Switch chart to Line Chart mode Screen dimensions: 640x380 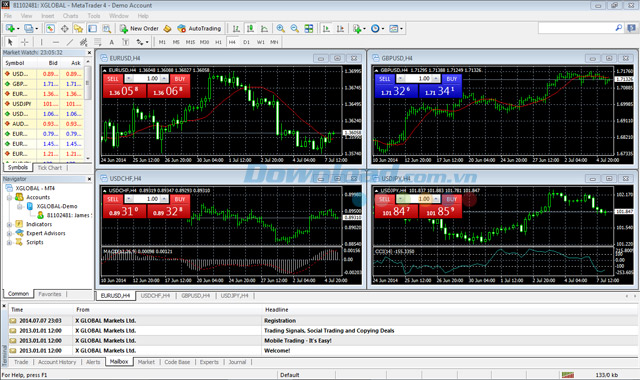(264, 29)
